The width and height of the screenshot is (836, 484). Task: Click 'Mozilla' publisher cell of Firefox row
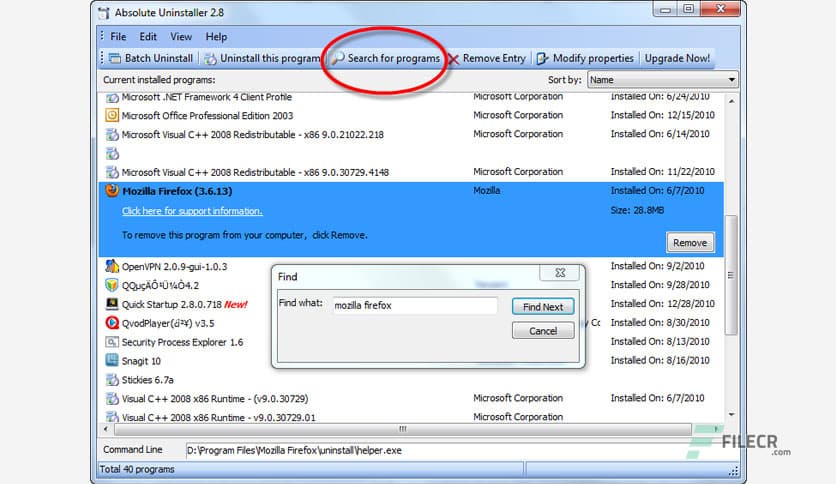tap(486, 190)
